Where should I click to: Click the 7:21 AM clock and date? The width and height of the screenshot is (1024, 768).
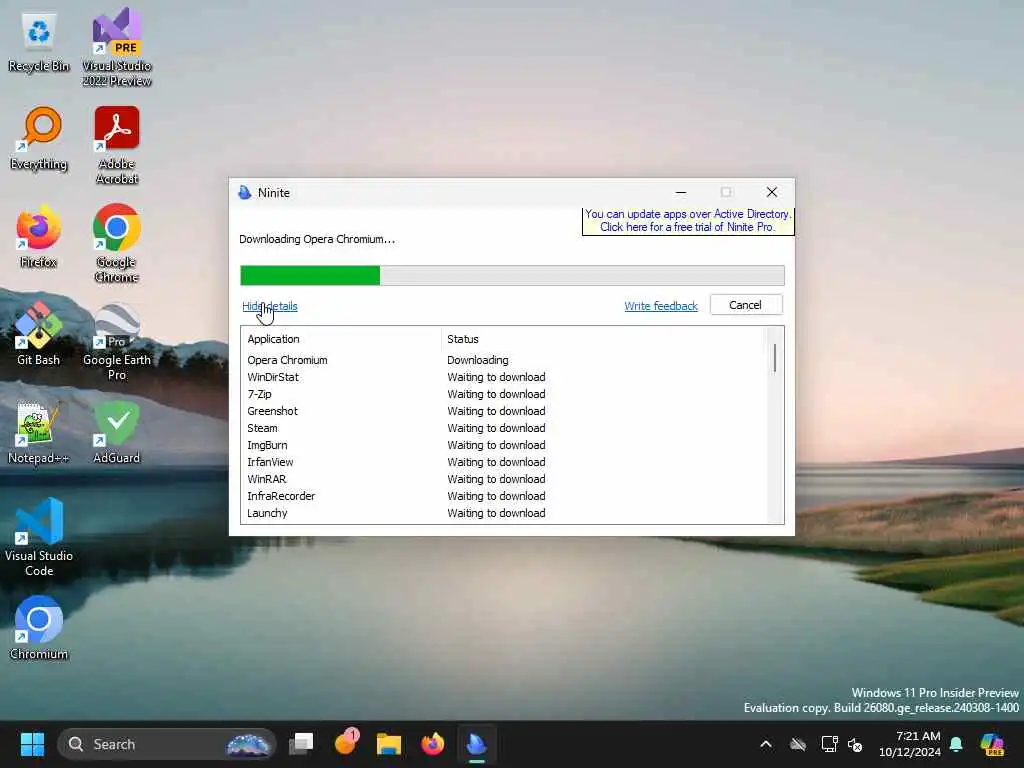910,744
